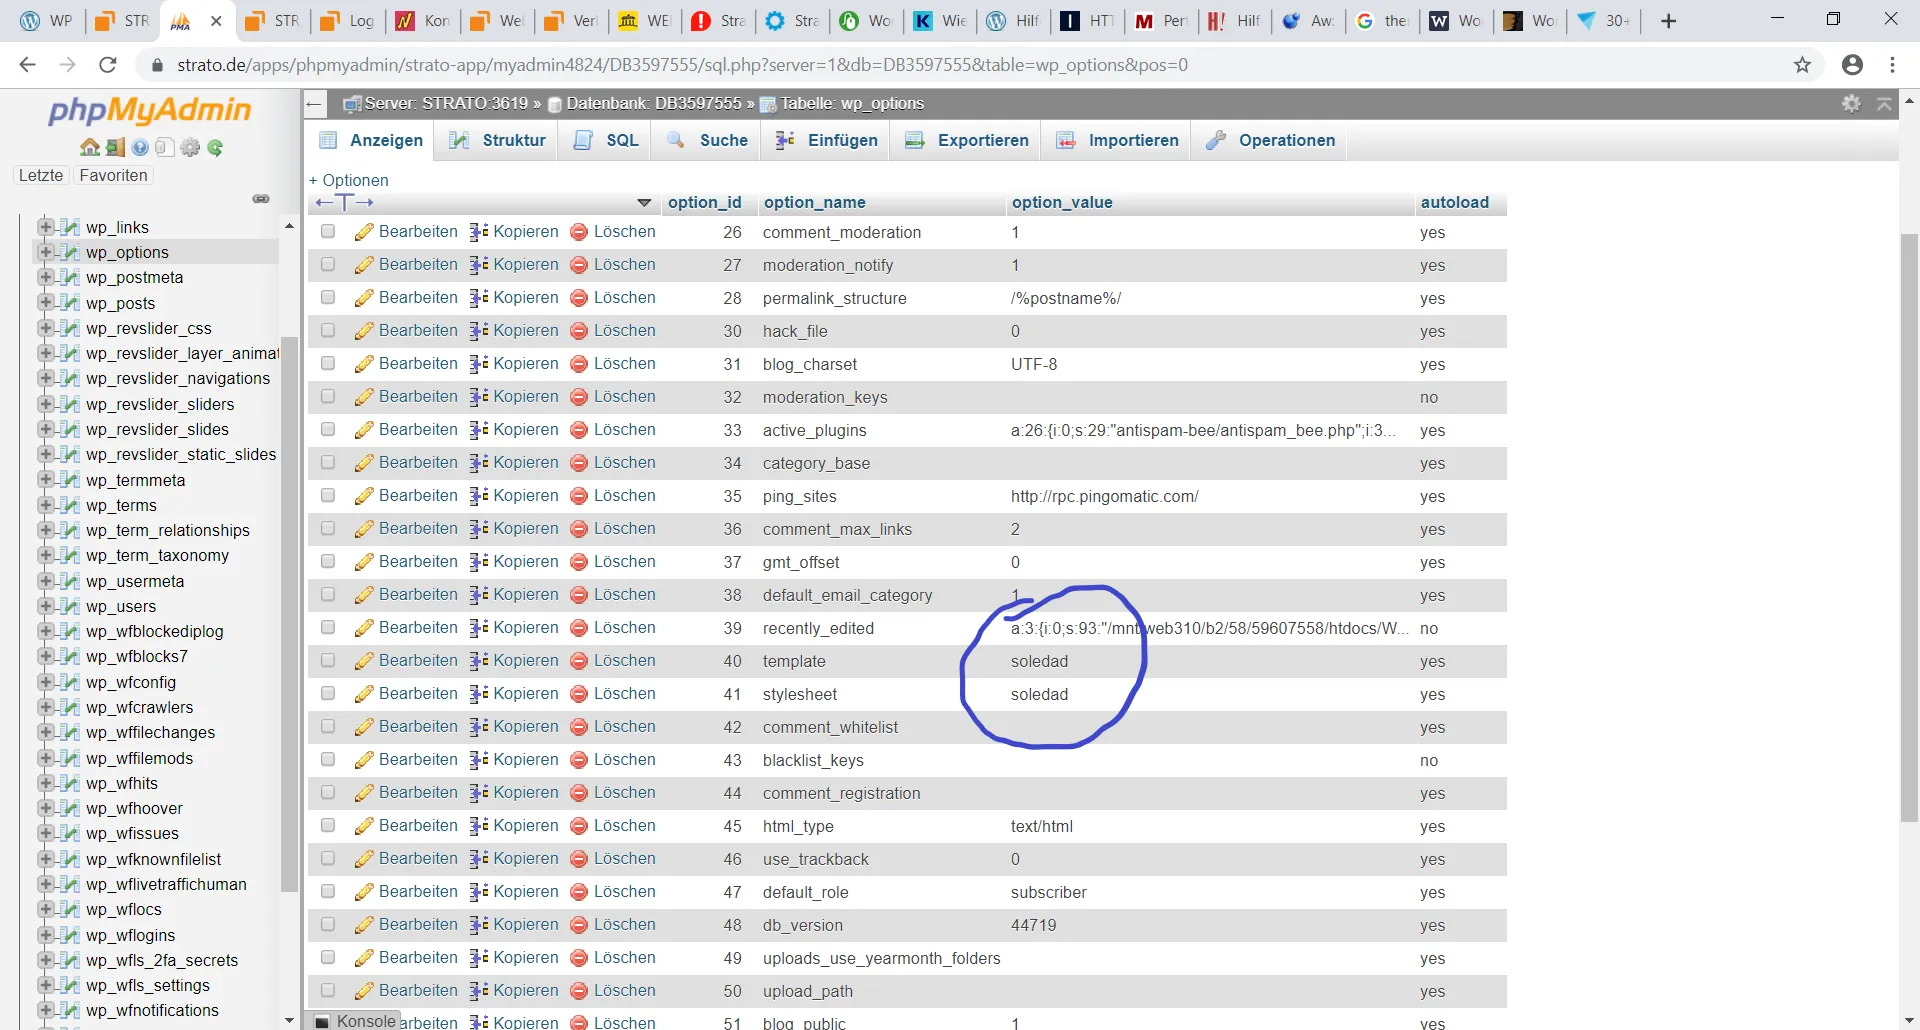Click the full-text toggle arrows ←T→
The width and height of the screenshot is (1920, 1030).
(x=344, y=202)
